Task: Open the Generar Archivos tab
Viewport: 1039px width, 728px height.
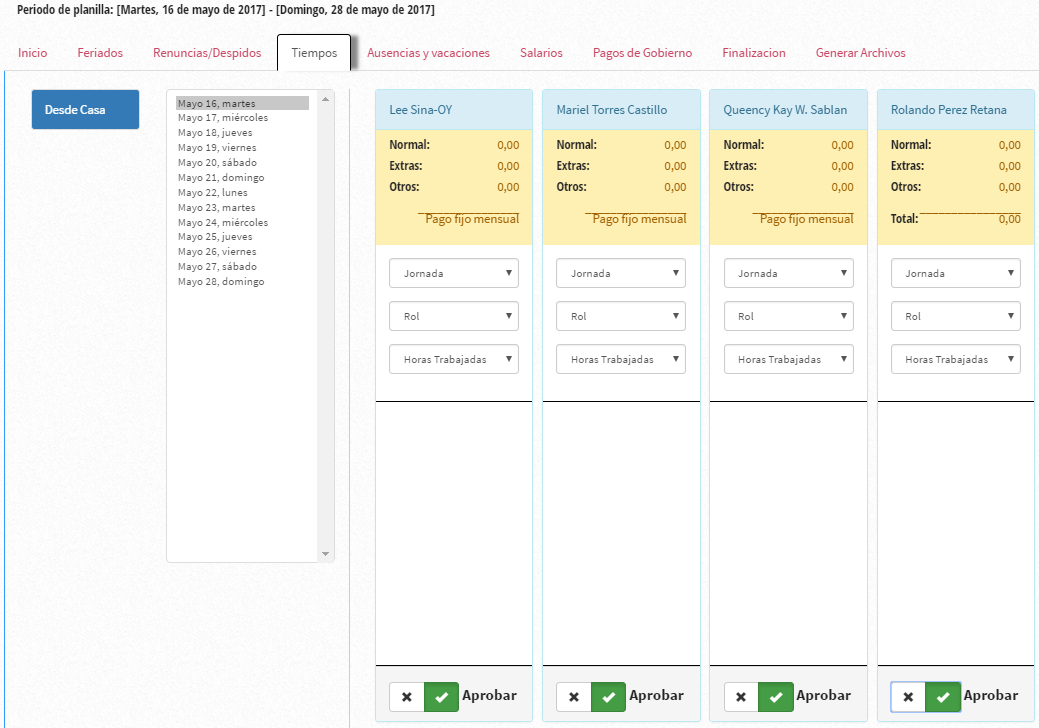Action: click(x=860, y=53)
